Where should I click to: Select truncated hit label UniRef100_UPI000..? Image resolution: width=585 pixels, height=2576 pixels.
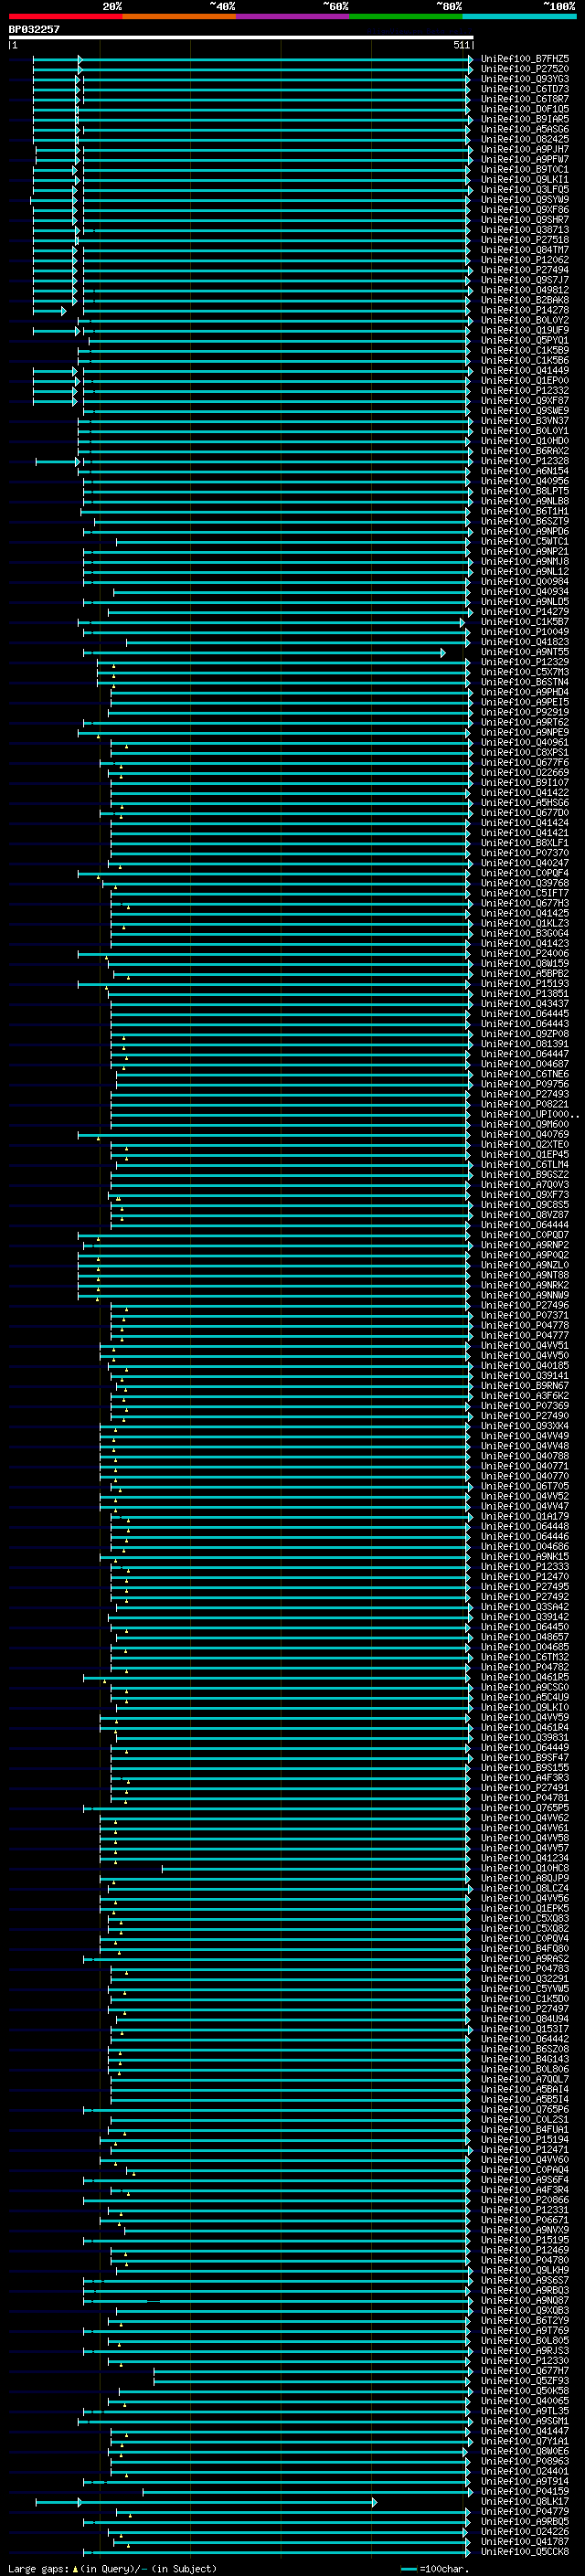click(529, 1114)
